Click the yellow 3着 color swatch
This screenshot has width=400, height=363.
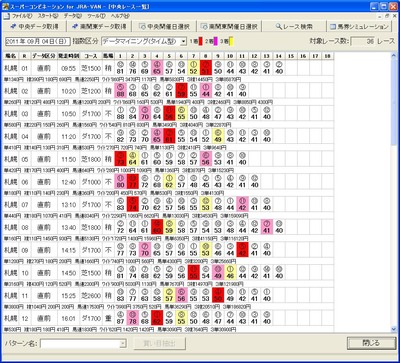231,42
